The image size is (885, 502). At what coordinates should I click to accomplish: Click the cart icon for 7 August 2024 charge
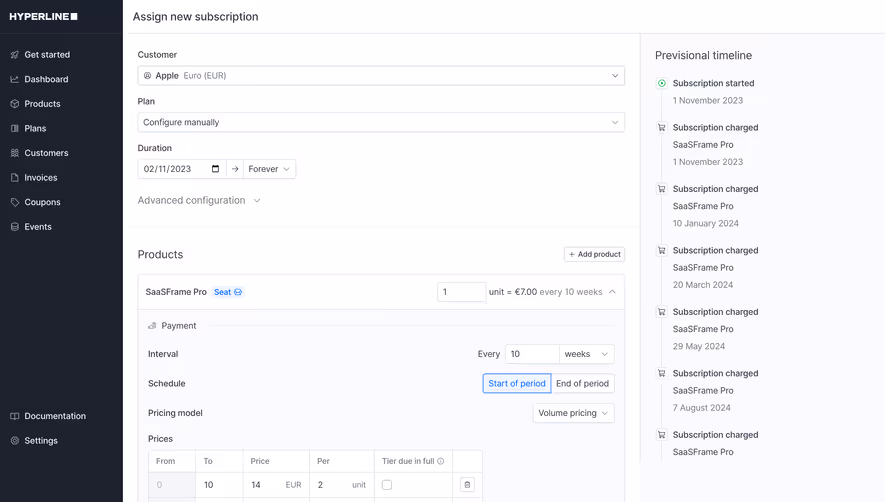coord(661,374)
